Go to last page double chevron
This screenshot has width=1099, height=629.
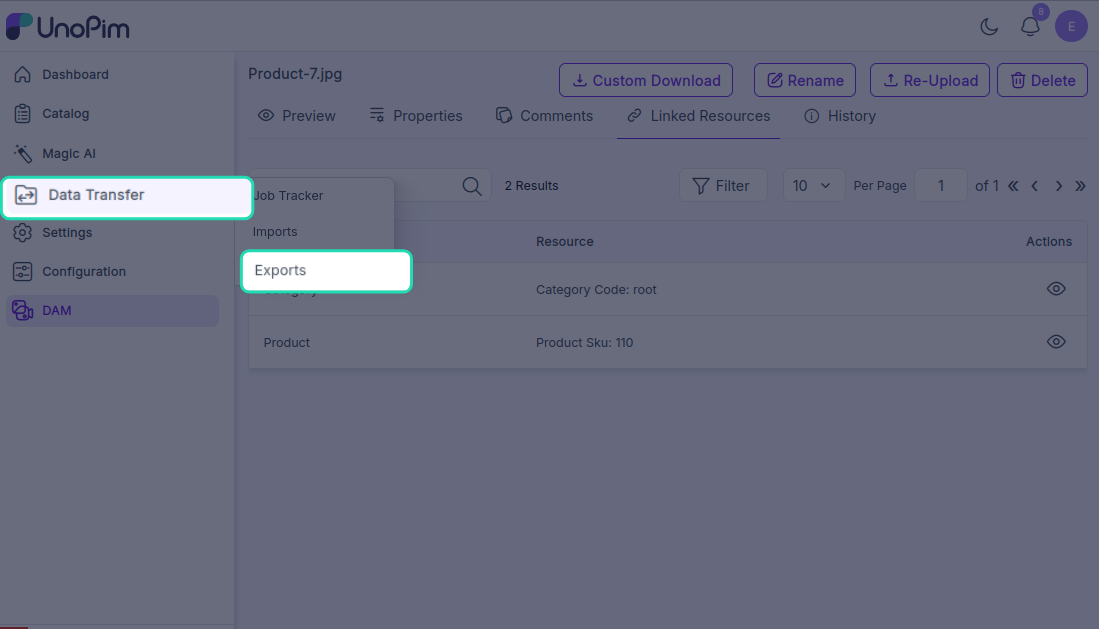tap(1080, 186)
